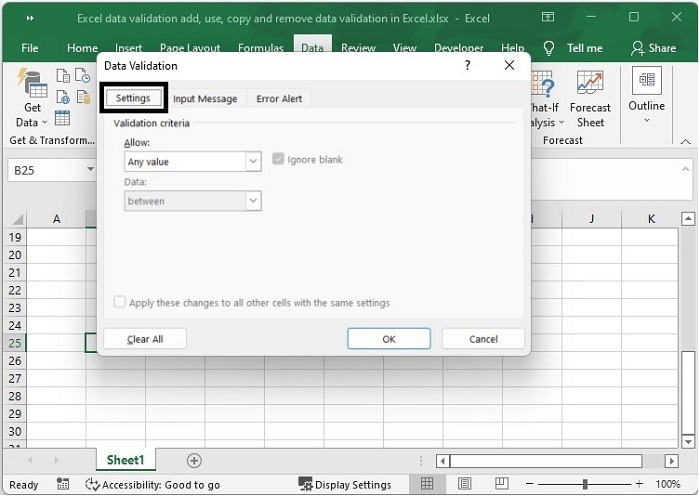Click the 100% zoom level
Viewport: 699px width, 496px height.
[x=667, y=484]
